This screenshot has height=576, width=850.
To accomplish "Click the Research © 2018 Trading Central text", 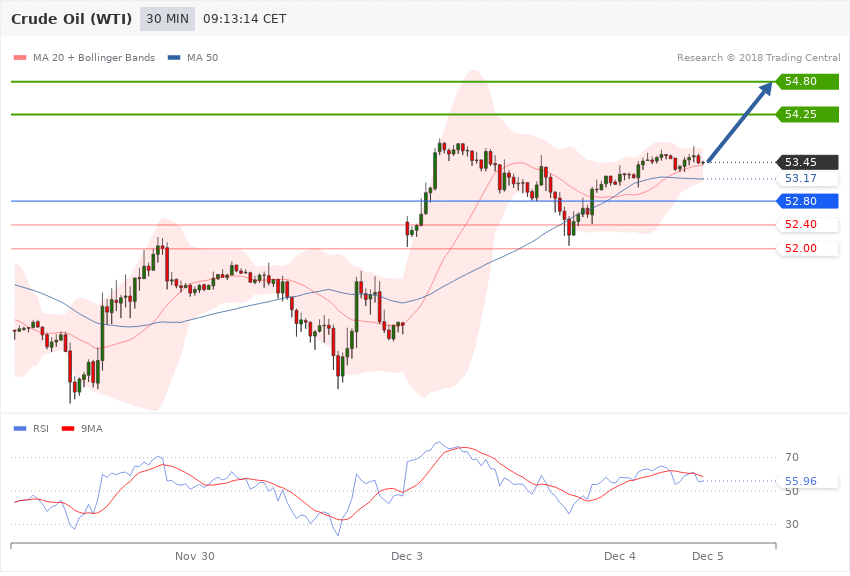I will (x=758, y=58).
